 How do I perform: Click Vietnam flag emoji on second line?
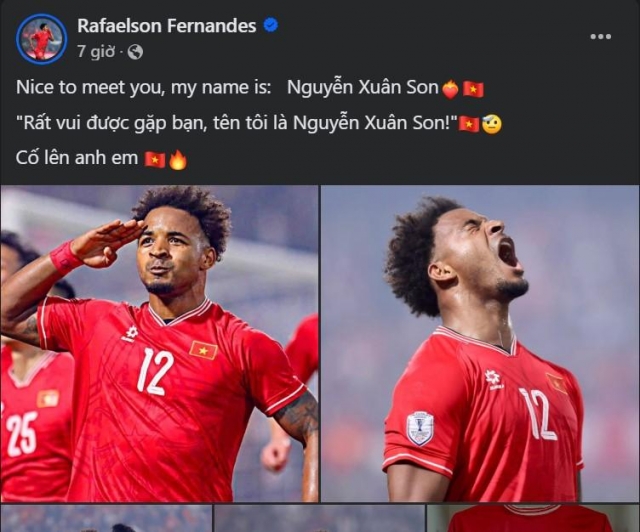tap(469, 124)
